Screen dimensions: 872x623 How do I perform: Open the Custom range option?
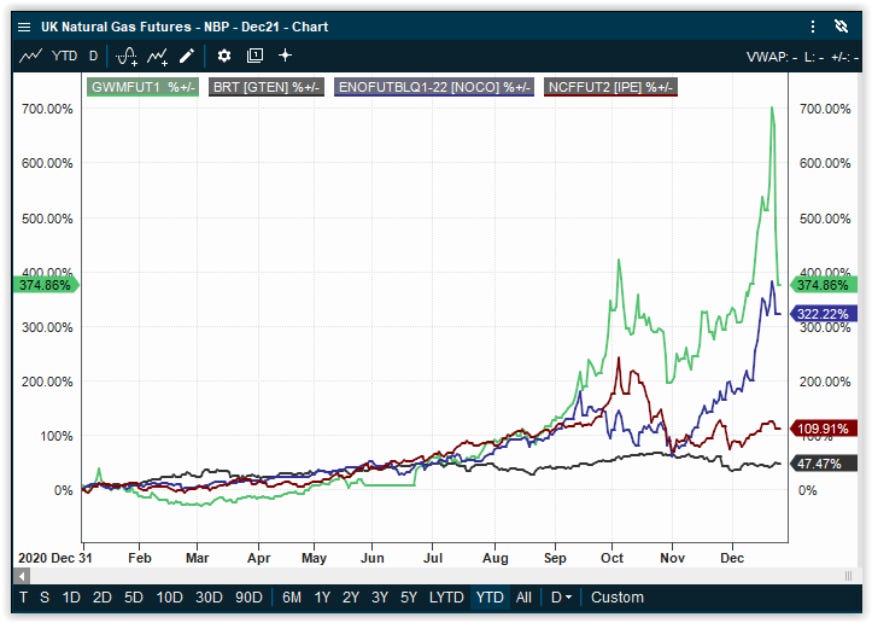pyautogui.click(x=617, y=597)
